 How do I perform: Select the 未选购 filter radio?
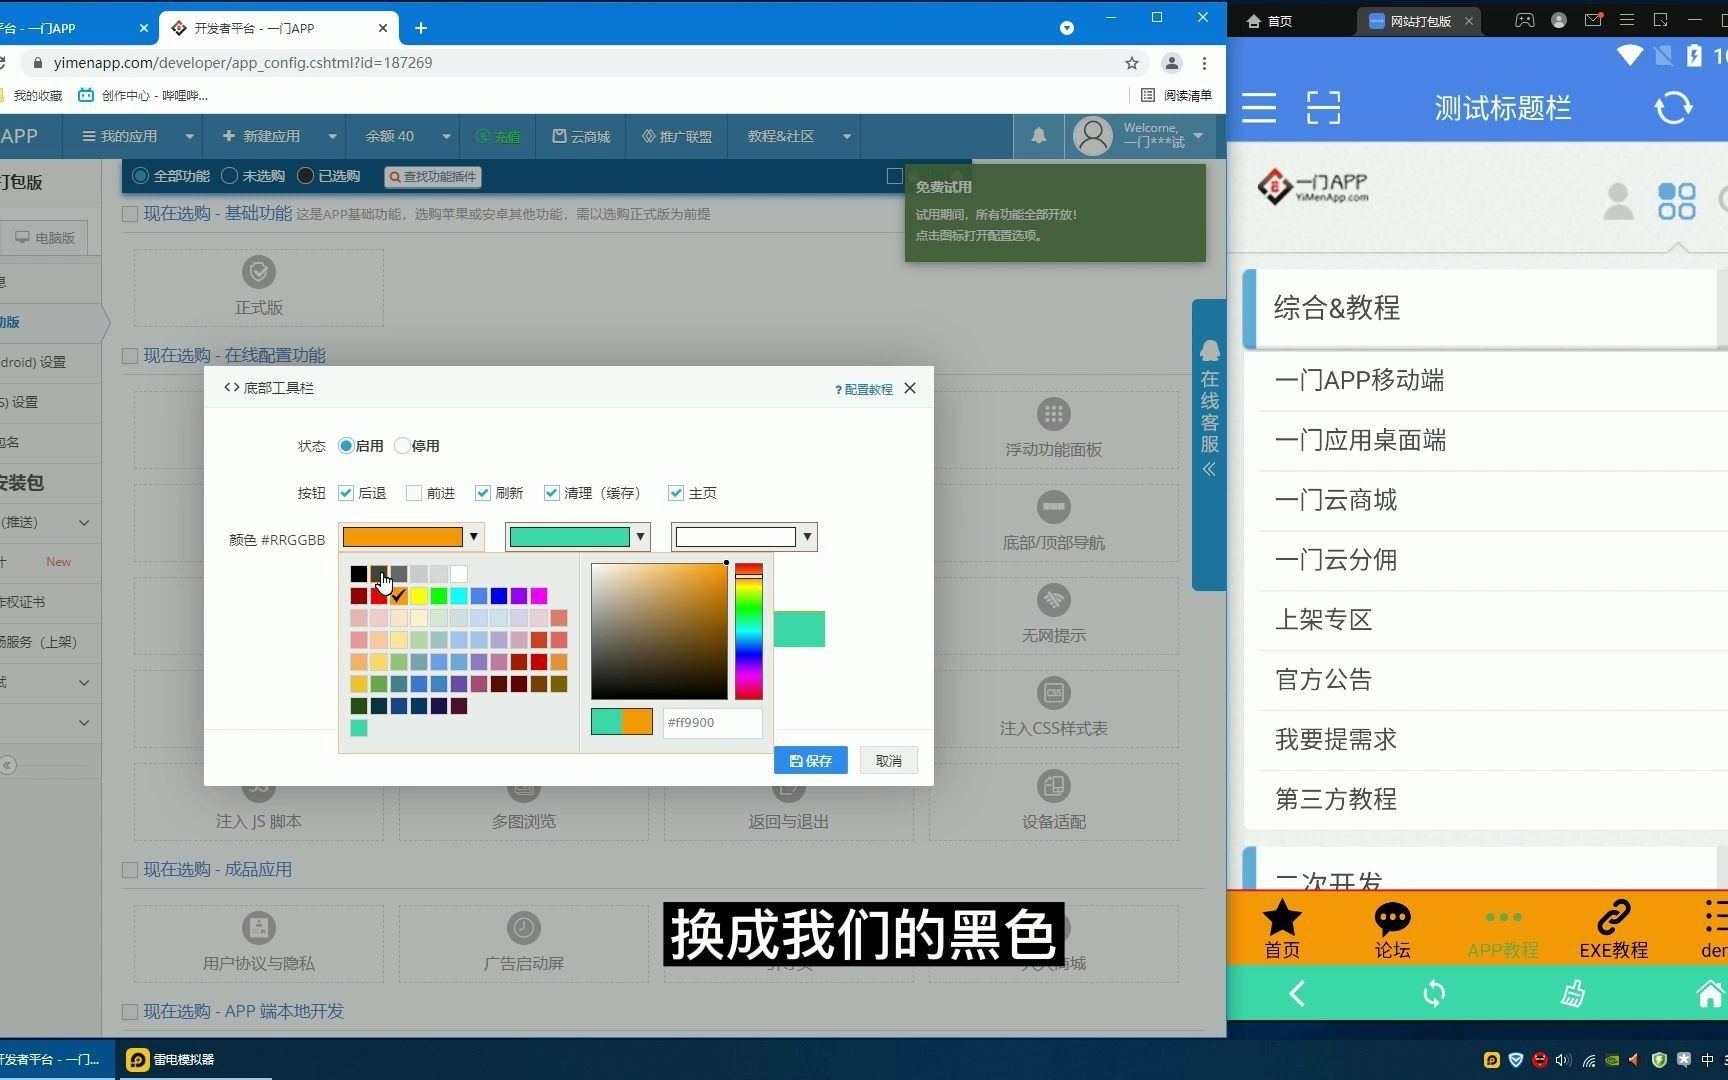coord(229,176)
